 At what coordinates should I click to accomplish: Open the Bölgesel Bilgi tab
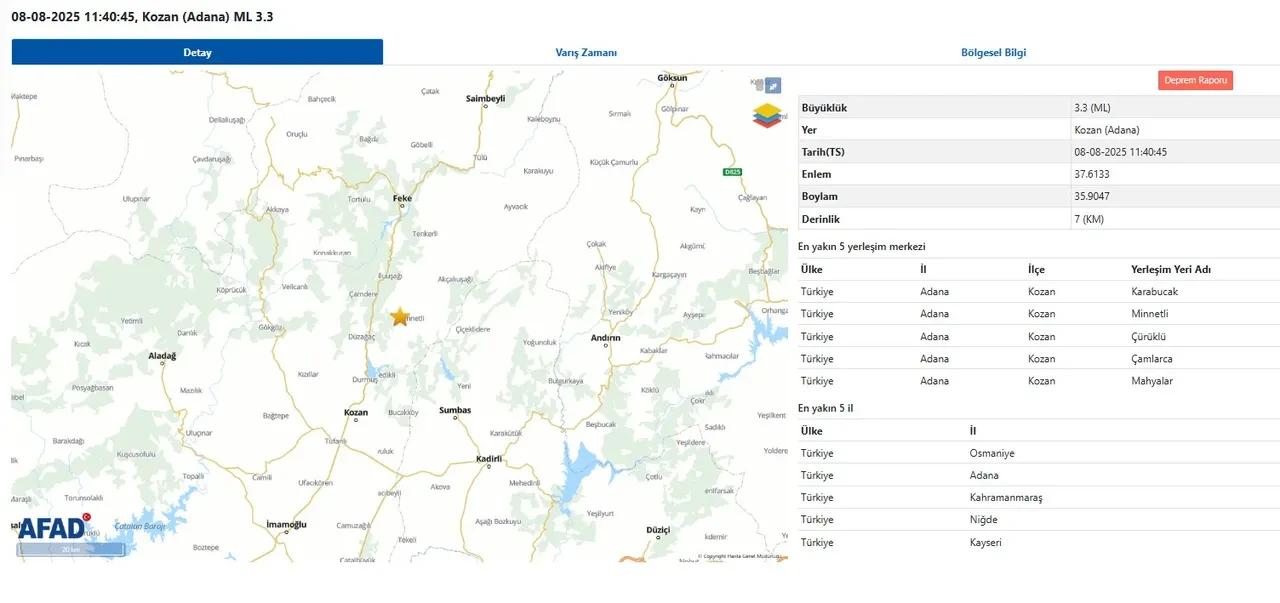point(993,53)
